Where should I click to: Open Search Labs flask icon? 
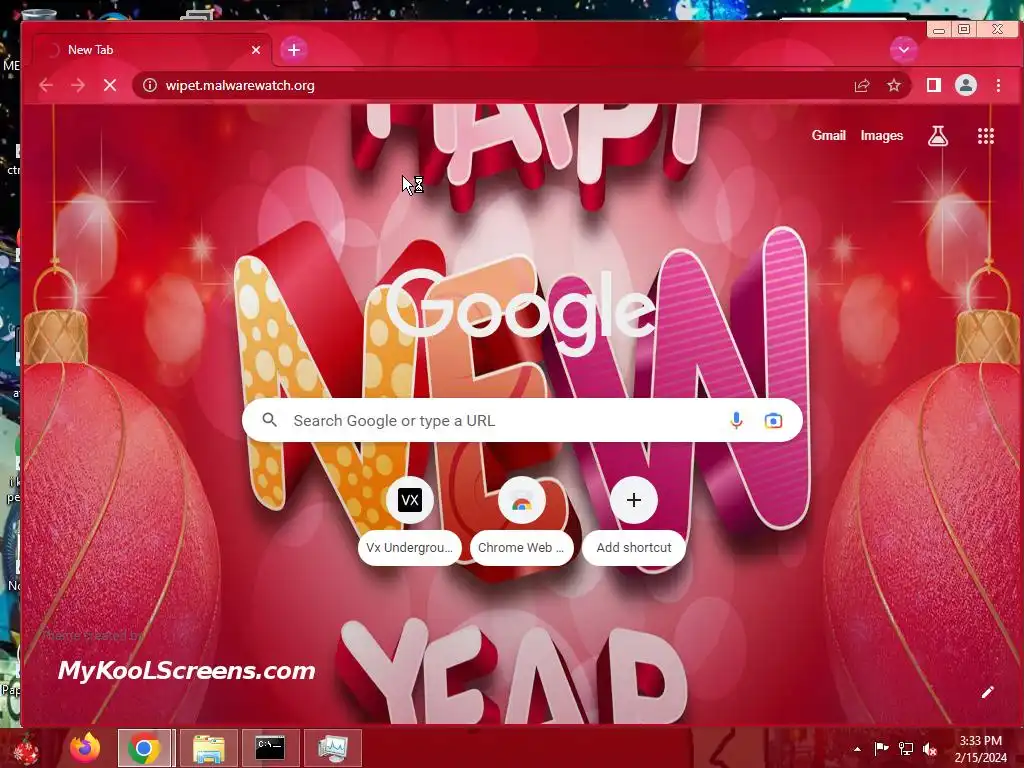938,136
